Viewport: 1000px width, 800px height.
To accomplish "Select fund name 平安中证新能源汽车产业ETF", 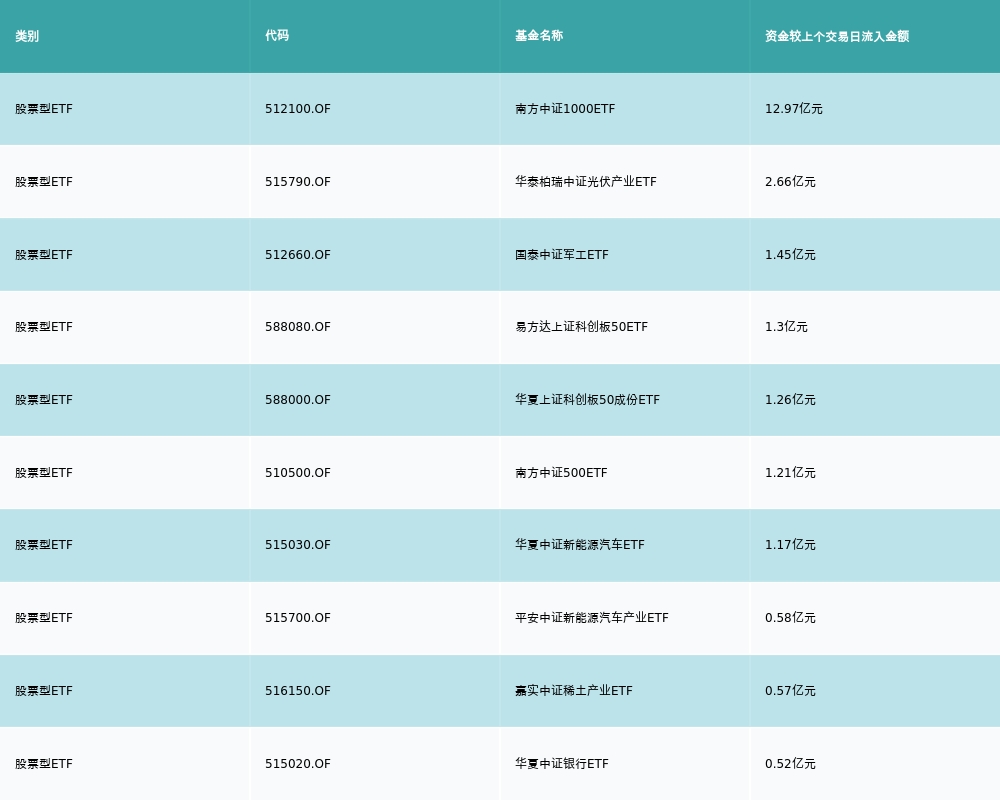I will click(592, 618).
